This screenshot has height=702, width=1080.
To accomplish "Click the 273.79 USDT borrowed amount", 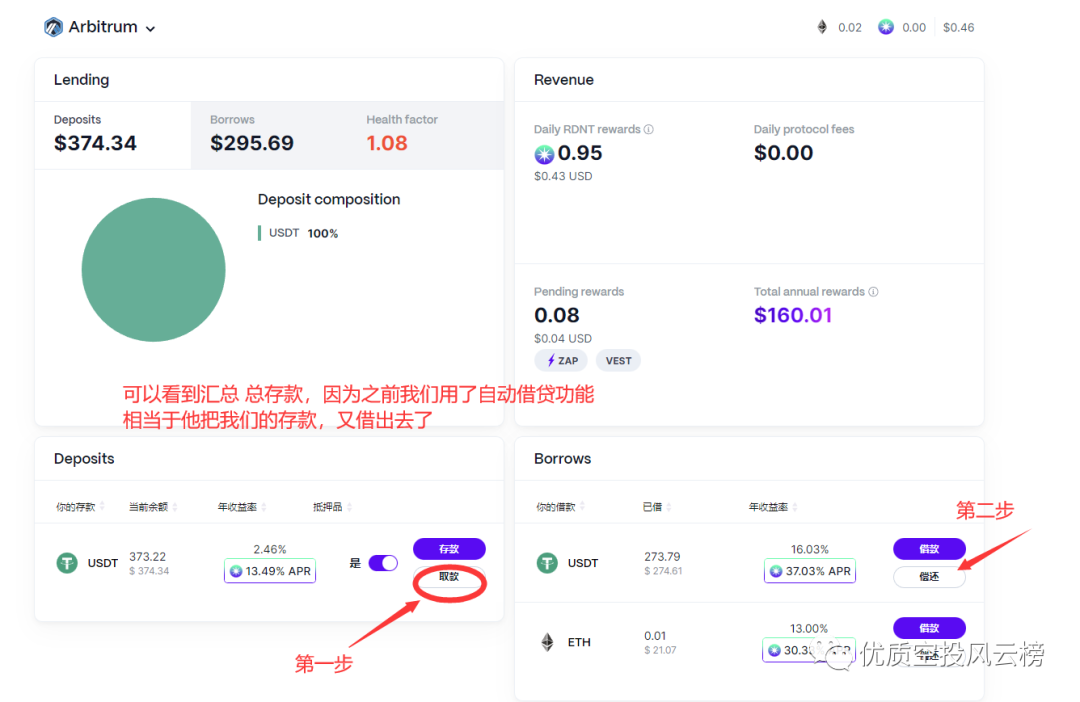I will click(662, 557).
